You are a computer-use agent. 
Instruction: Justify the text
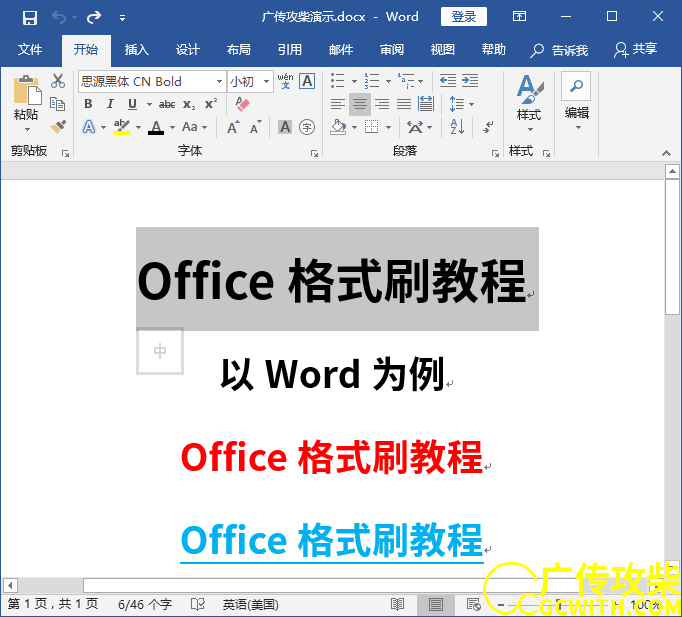[x=404, y=104]
